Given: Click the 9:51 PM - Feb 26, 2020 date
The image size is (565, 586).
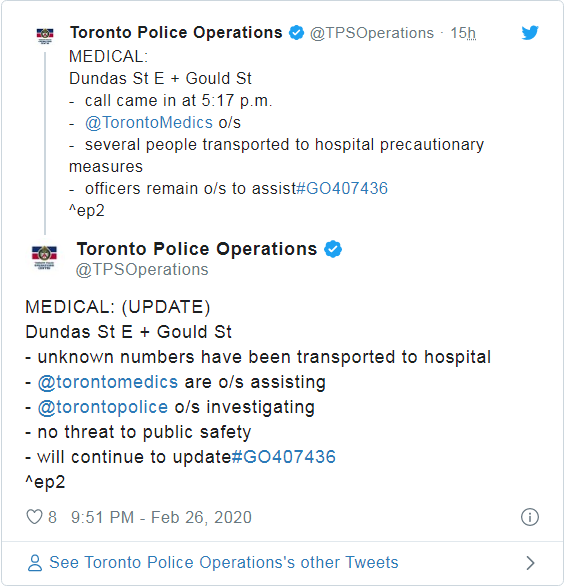Looking at the screenshot, I should click(x=161, y=517).
